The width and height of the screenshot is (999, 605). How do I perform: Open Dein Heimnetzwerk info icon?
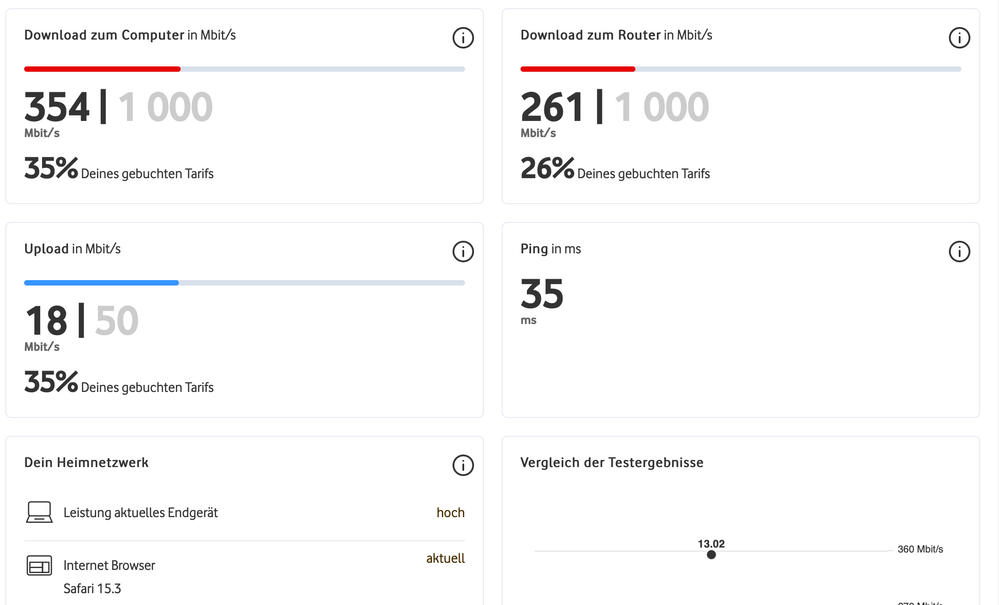[463, 466]
